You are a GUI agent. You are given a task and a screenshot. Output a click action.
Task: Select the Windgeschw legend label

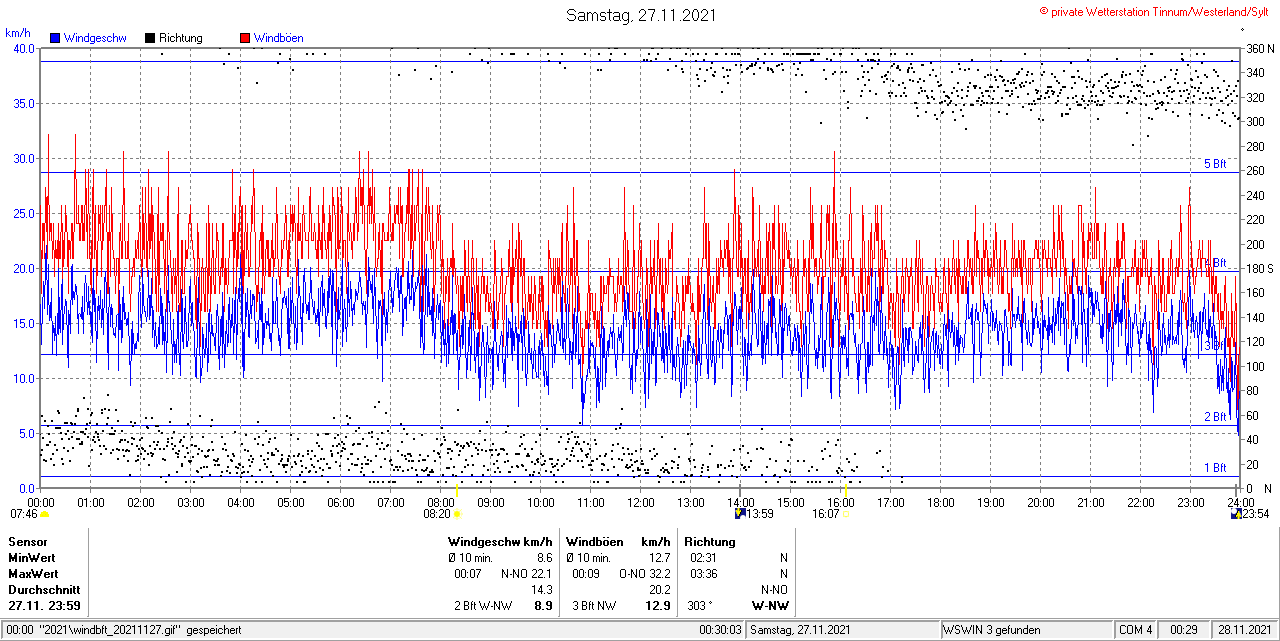(95, 38)
